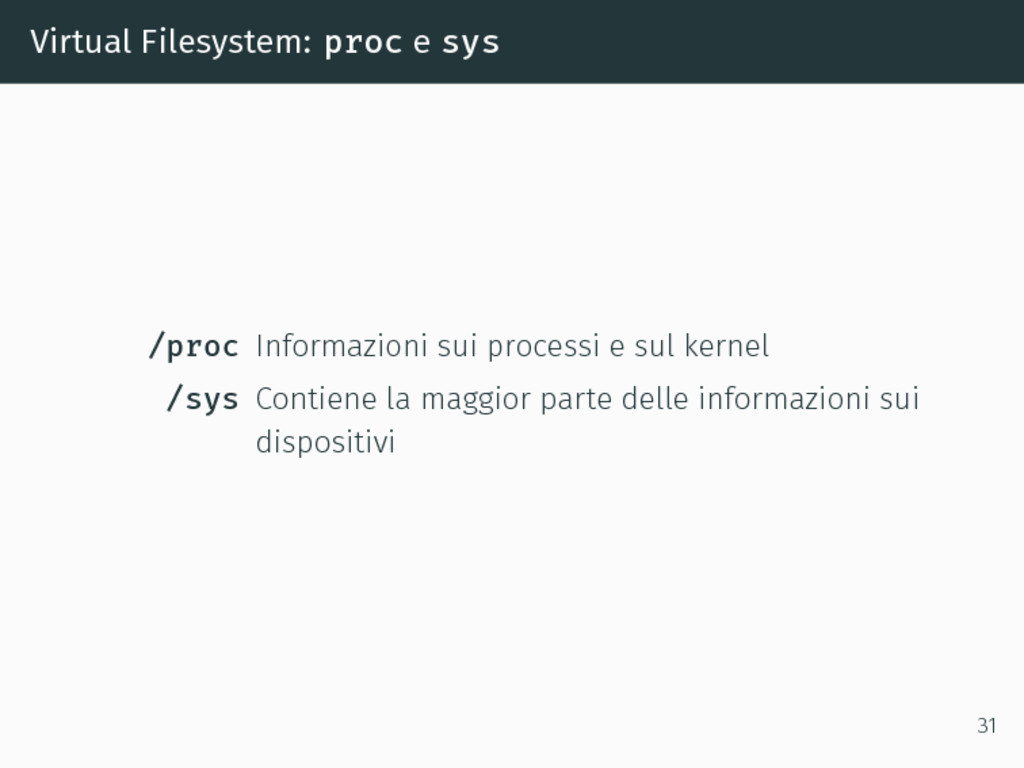
Task: Click the word 'processi' in the first line
Action: coord(543,347)
